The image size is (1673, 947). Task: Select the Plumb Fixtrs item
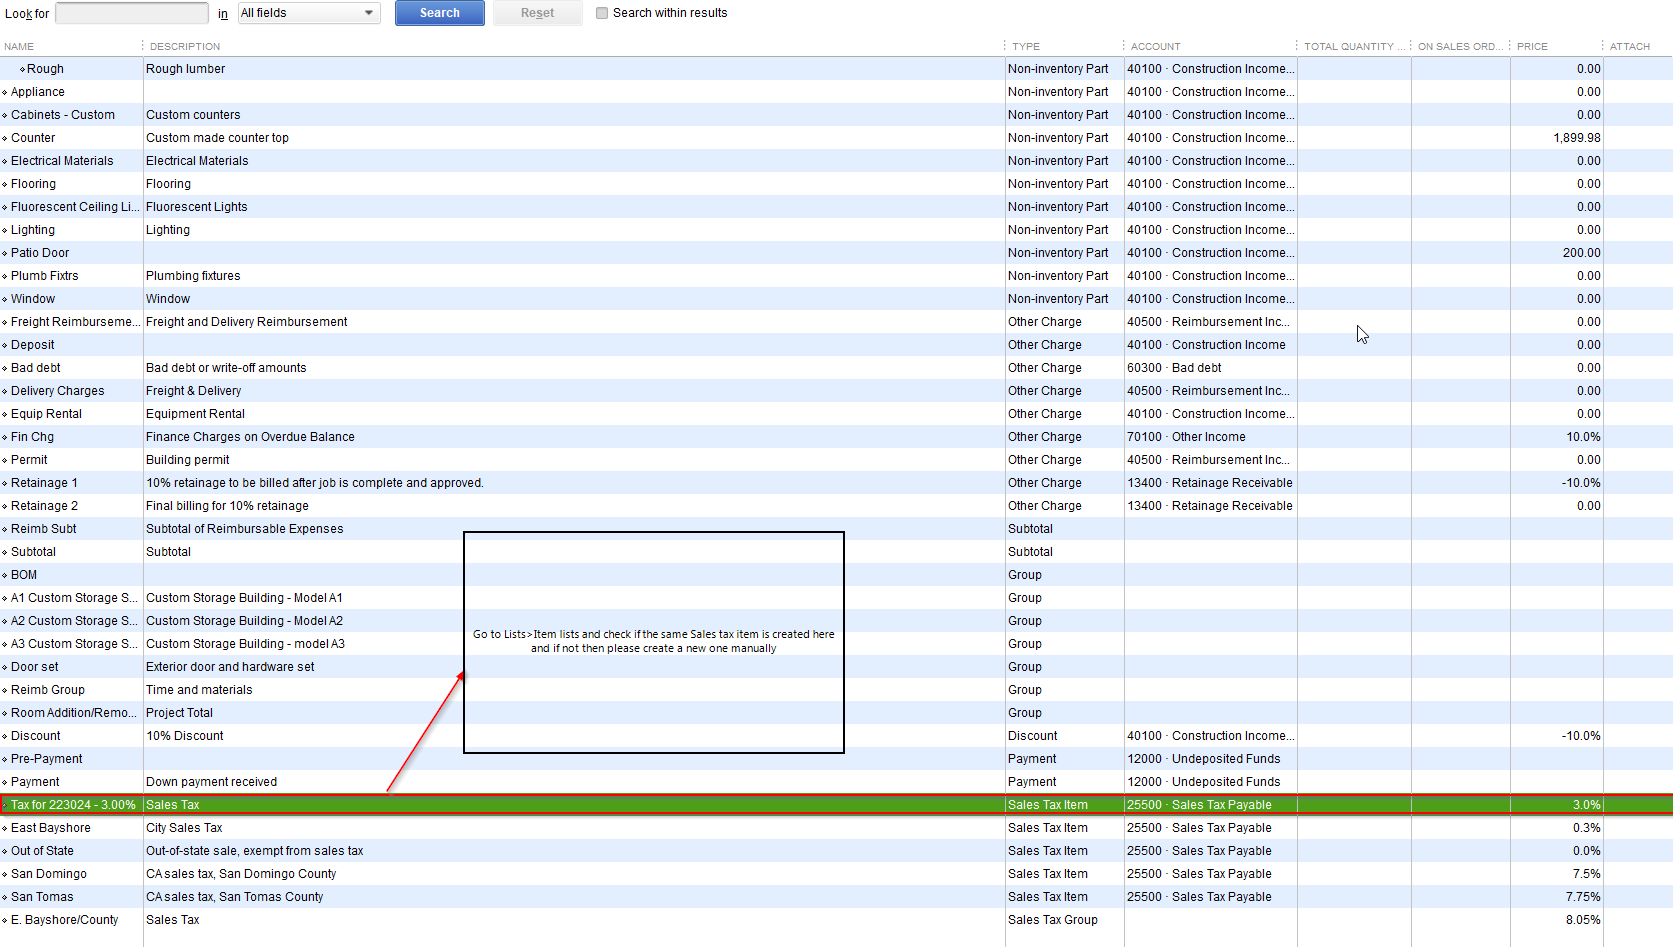[x=44, y=276]
